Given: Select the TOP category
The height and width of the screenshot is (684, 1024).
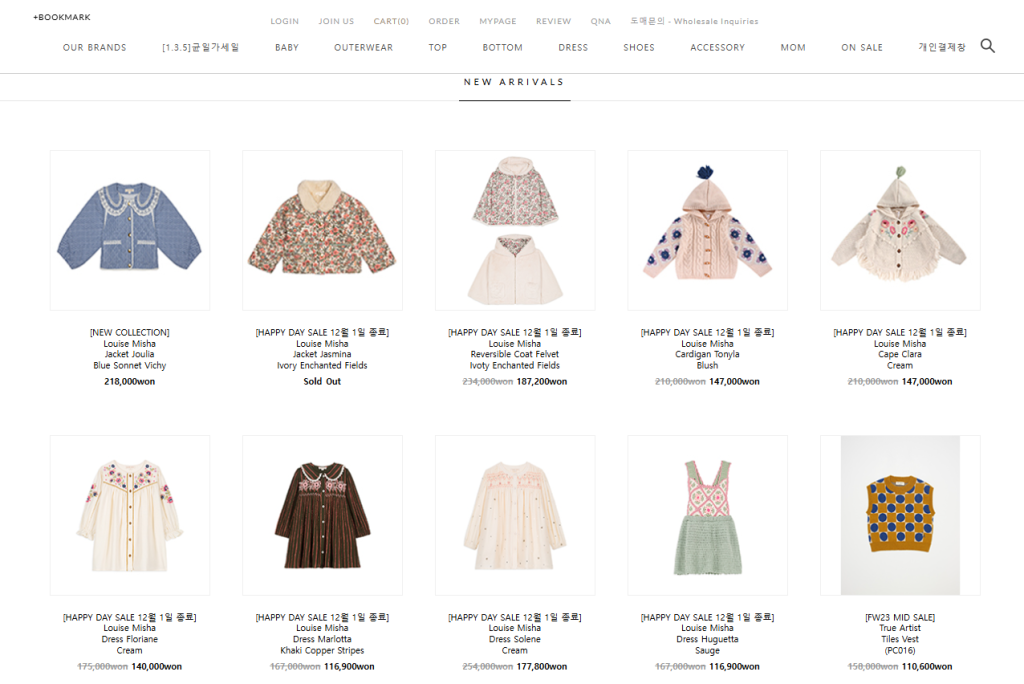Looking at the screenshot, I should (x=438, y=47).
